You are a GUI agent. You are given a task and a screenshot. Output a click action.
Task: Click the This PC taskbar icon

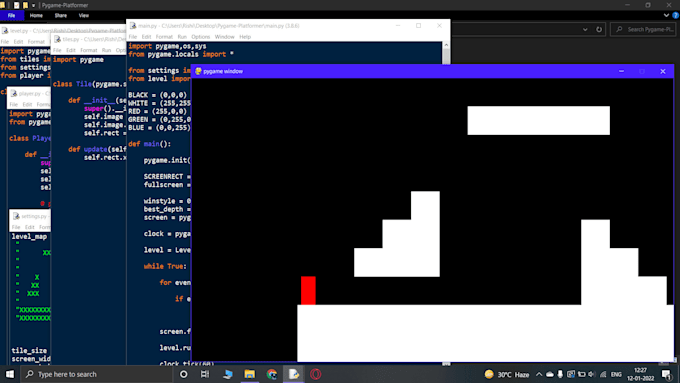coord(228,374)
